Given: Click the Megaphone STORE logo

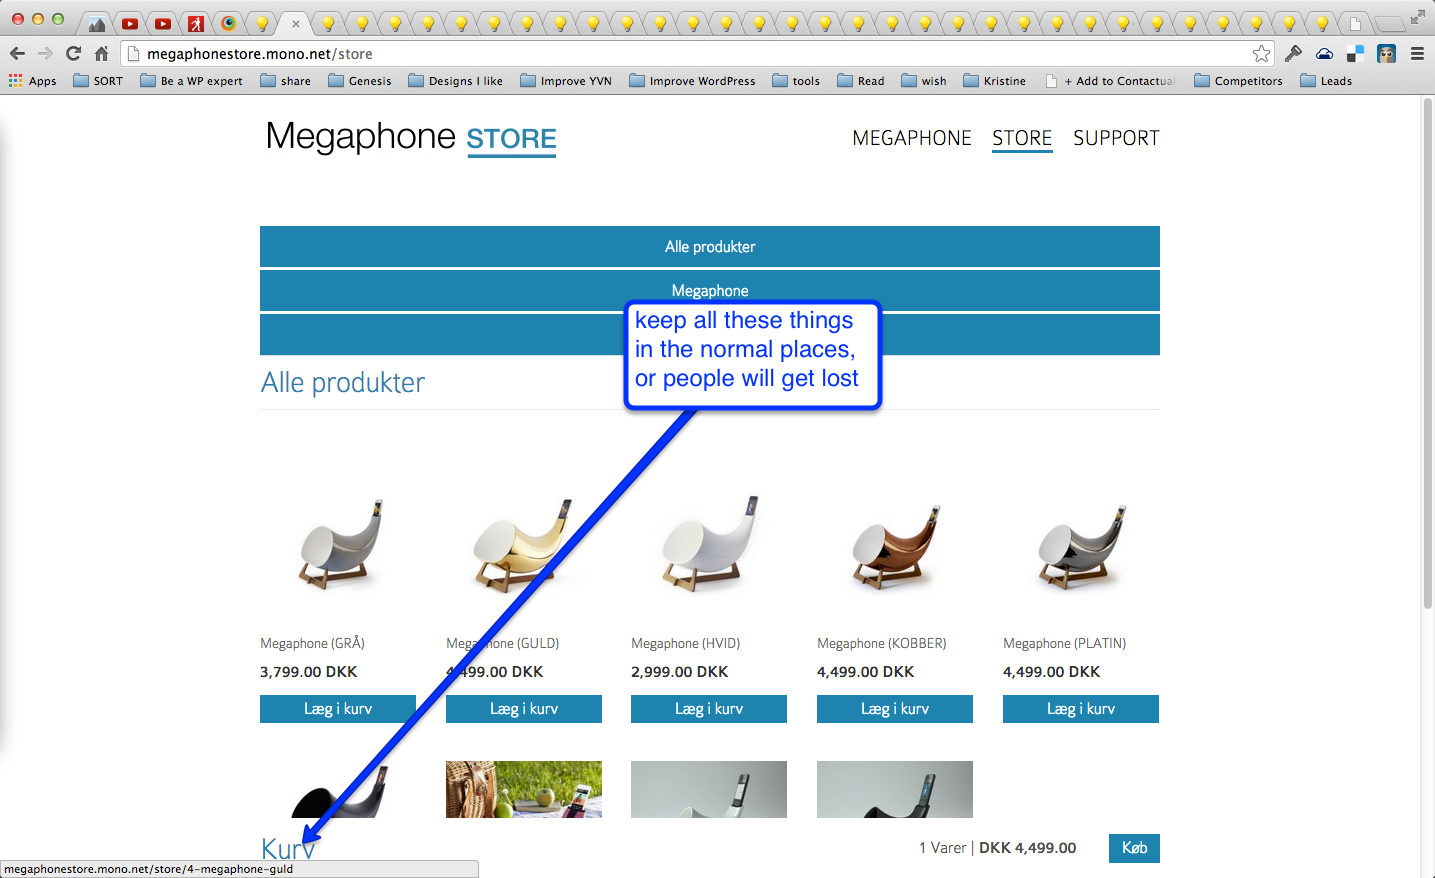Looking at the screenshot, I should pyautogui.click(x=411, y=137).
